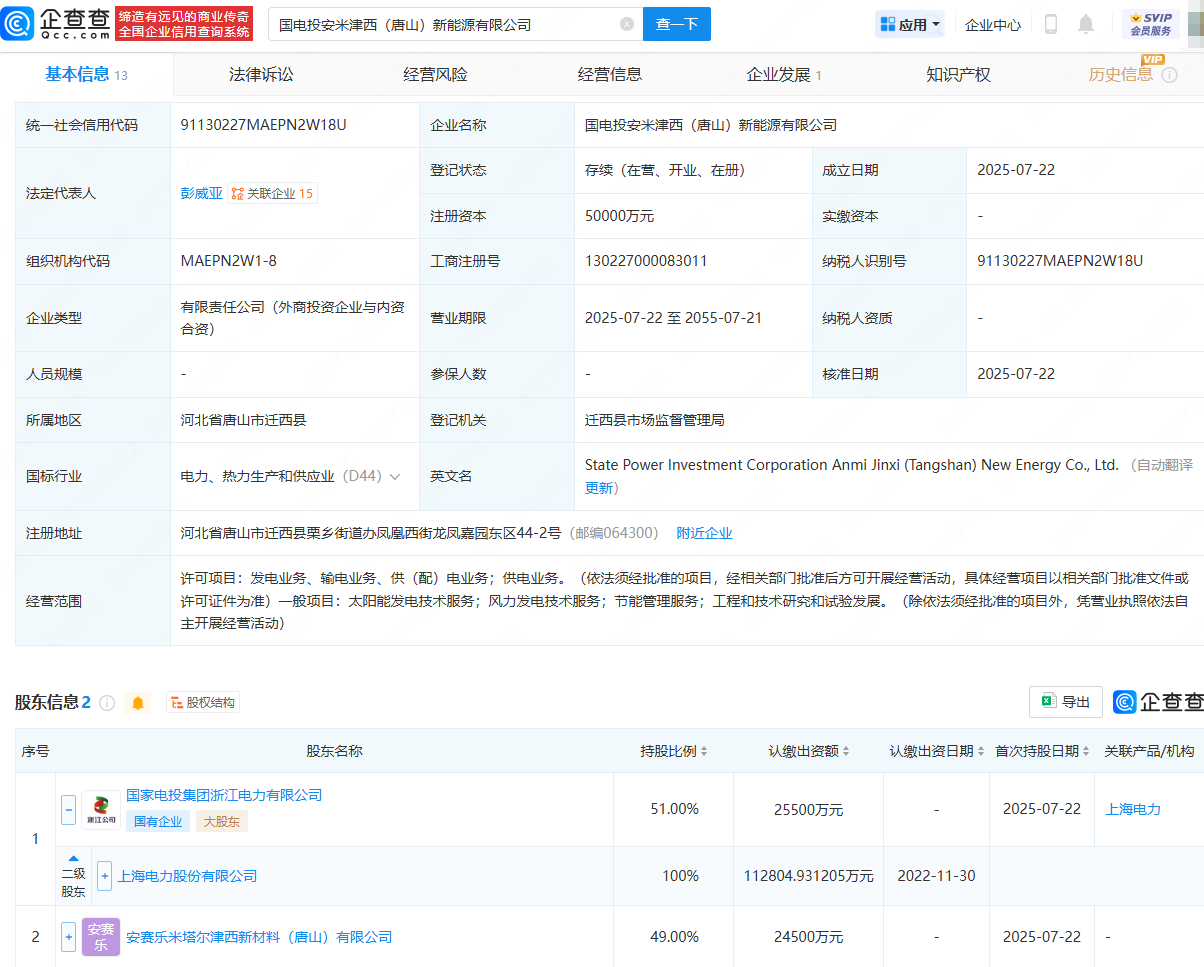The height and width of the screenshot is (967, 1204).
Task: Click the red slogan banner beside logo
Action: point(185,23)
